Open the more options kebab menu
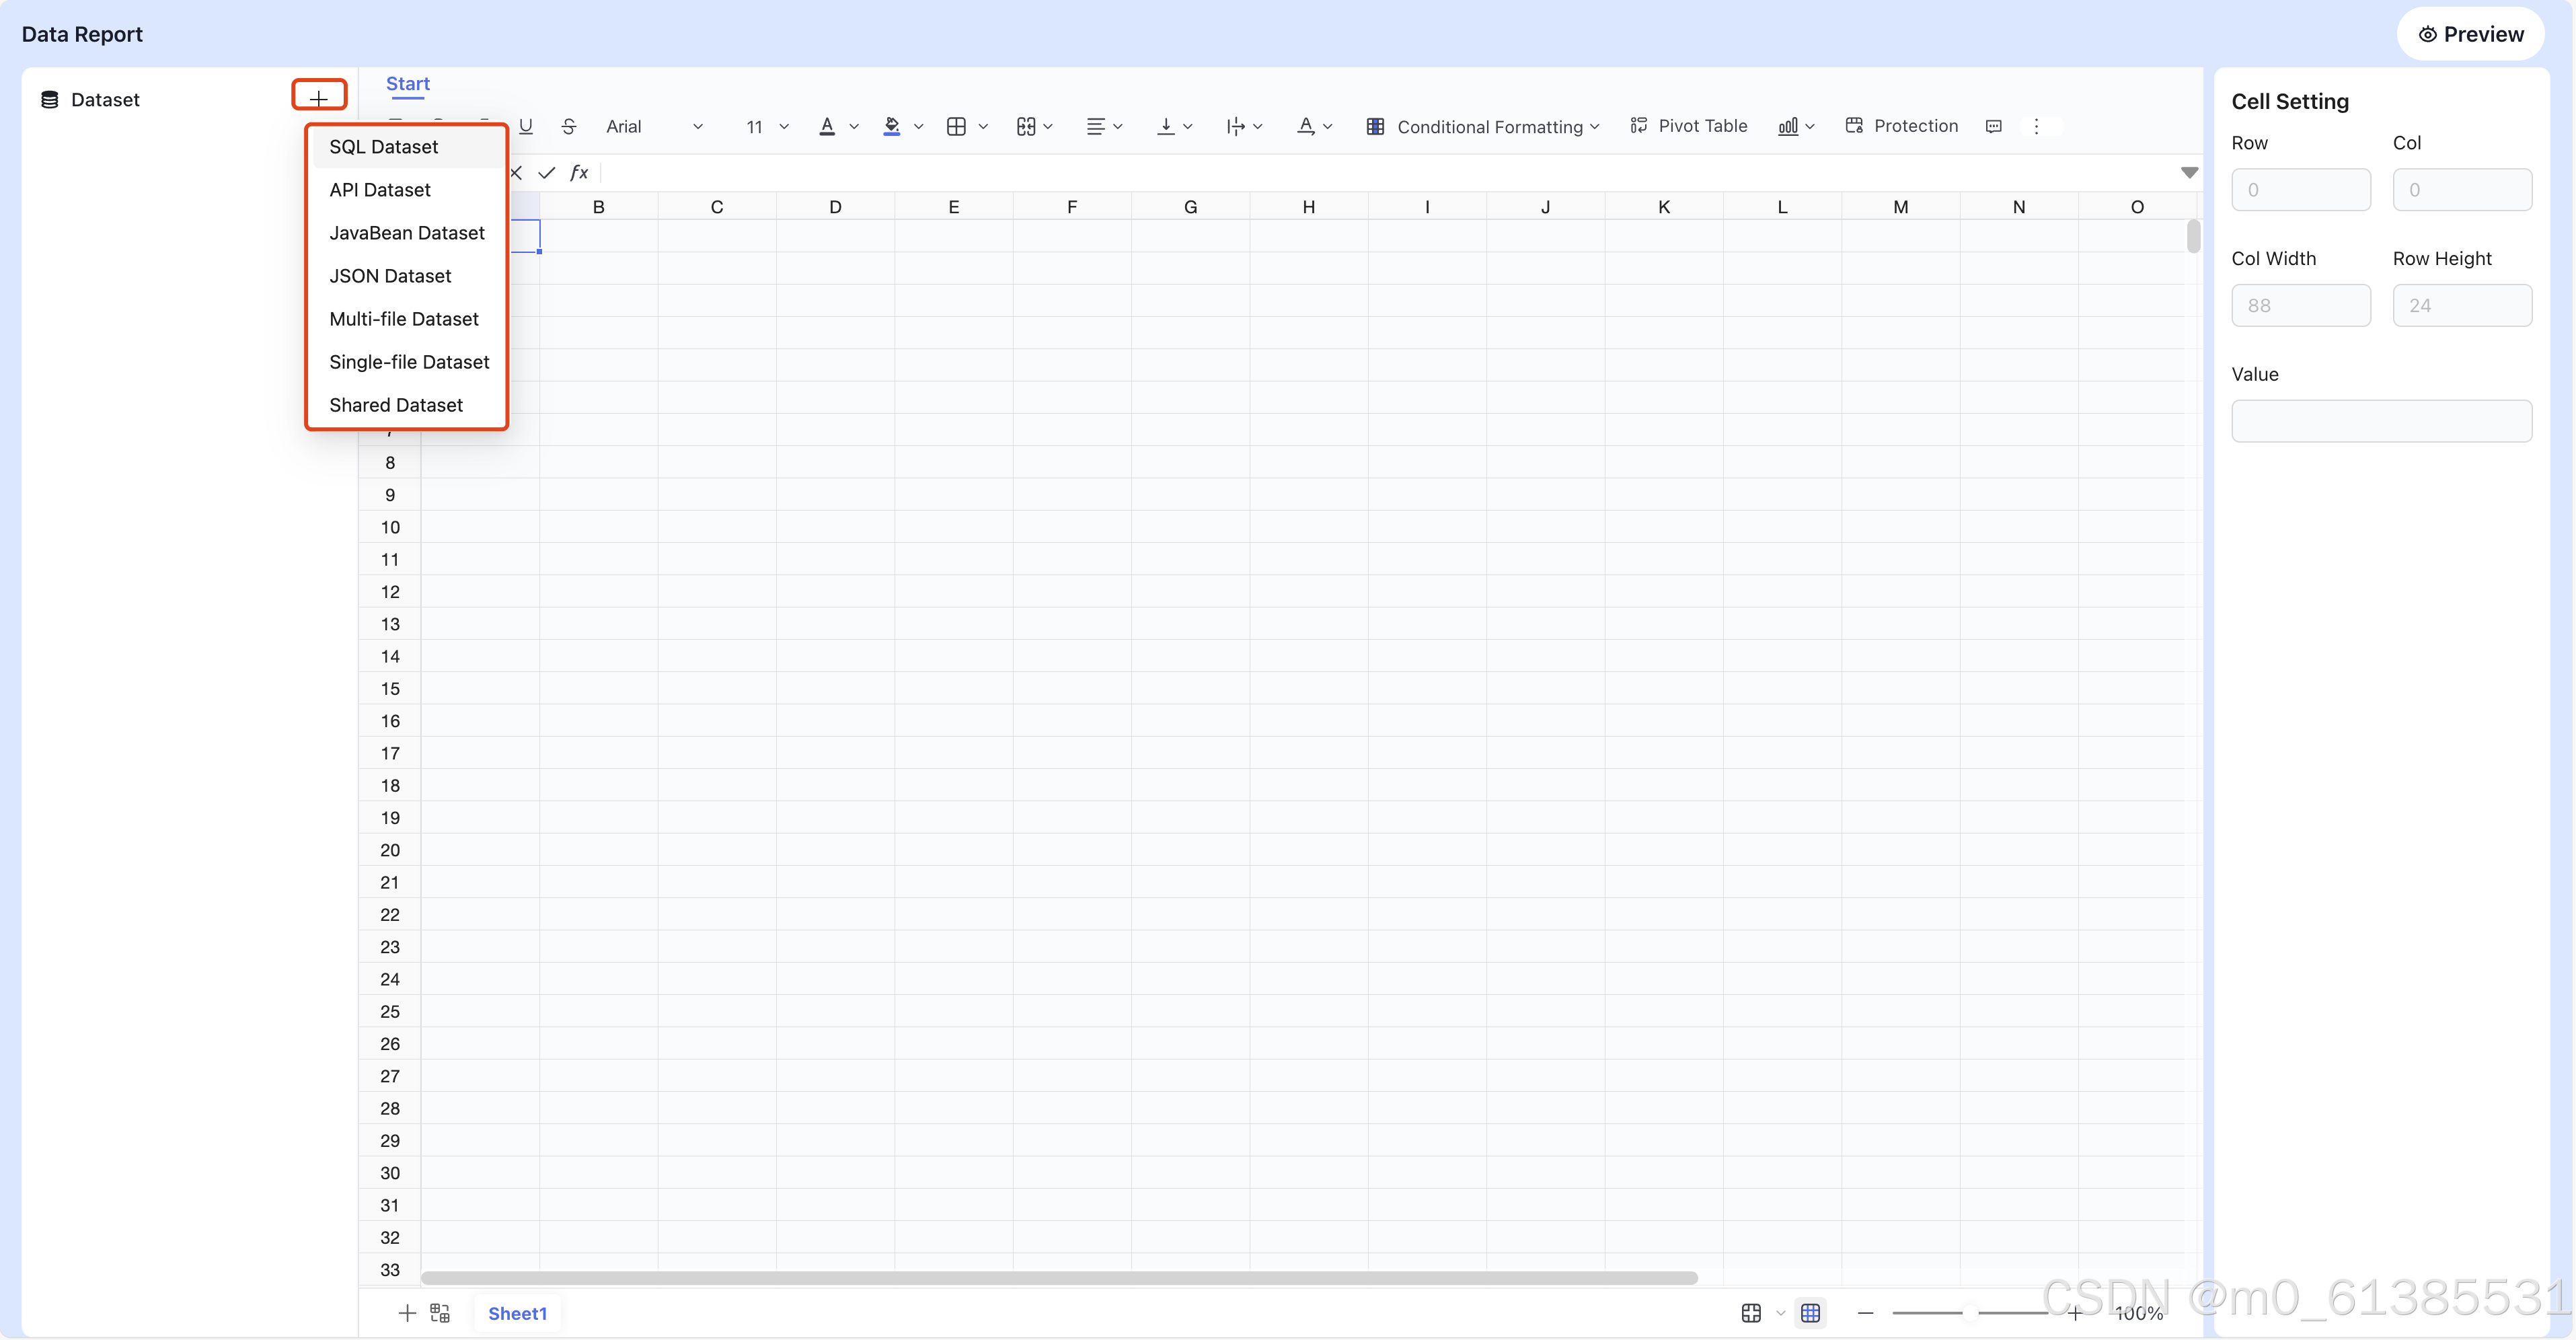Image resolution: width=2576 pixels, height=1340 pixels. pos(2036,126)
